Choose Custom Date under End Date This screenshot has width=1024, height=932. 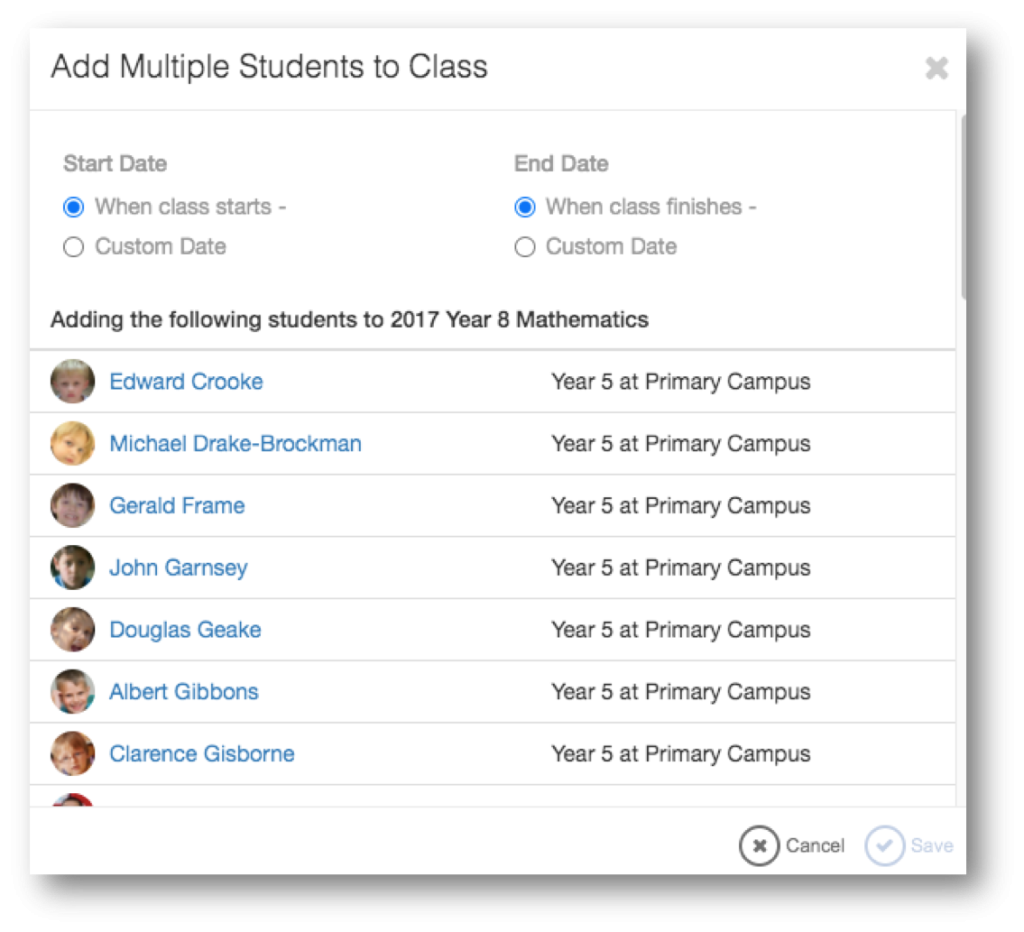pos(525,247)
